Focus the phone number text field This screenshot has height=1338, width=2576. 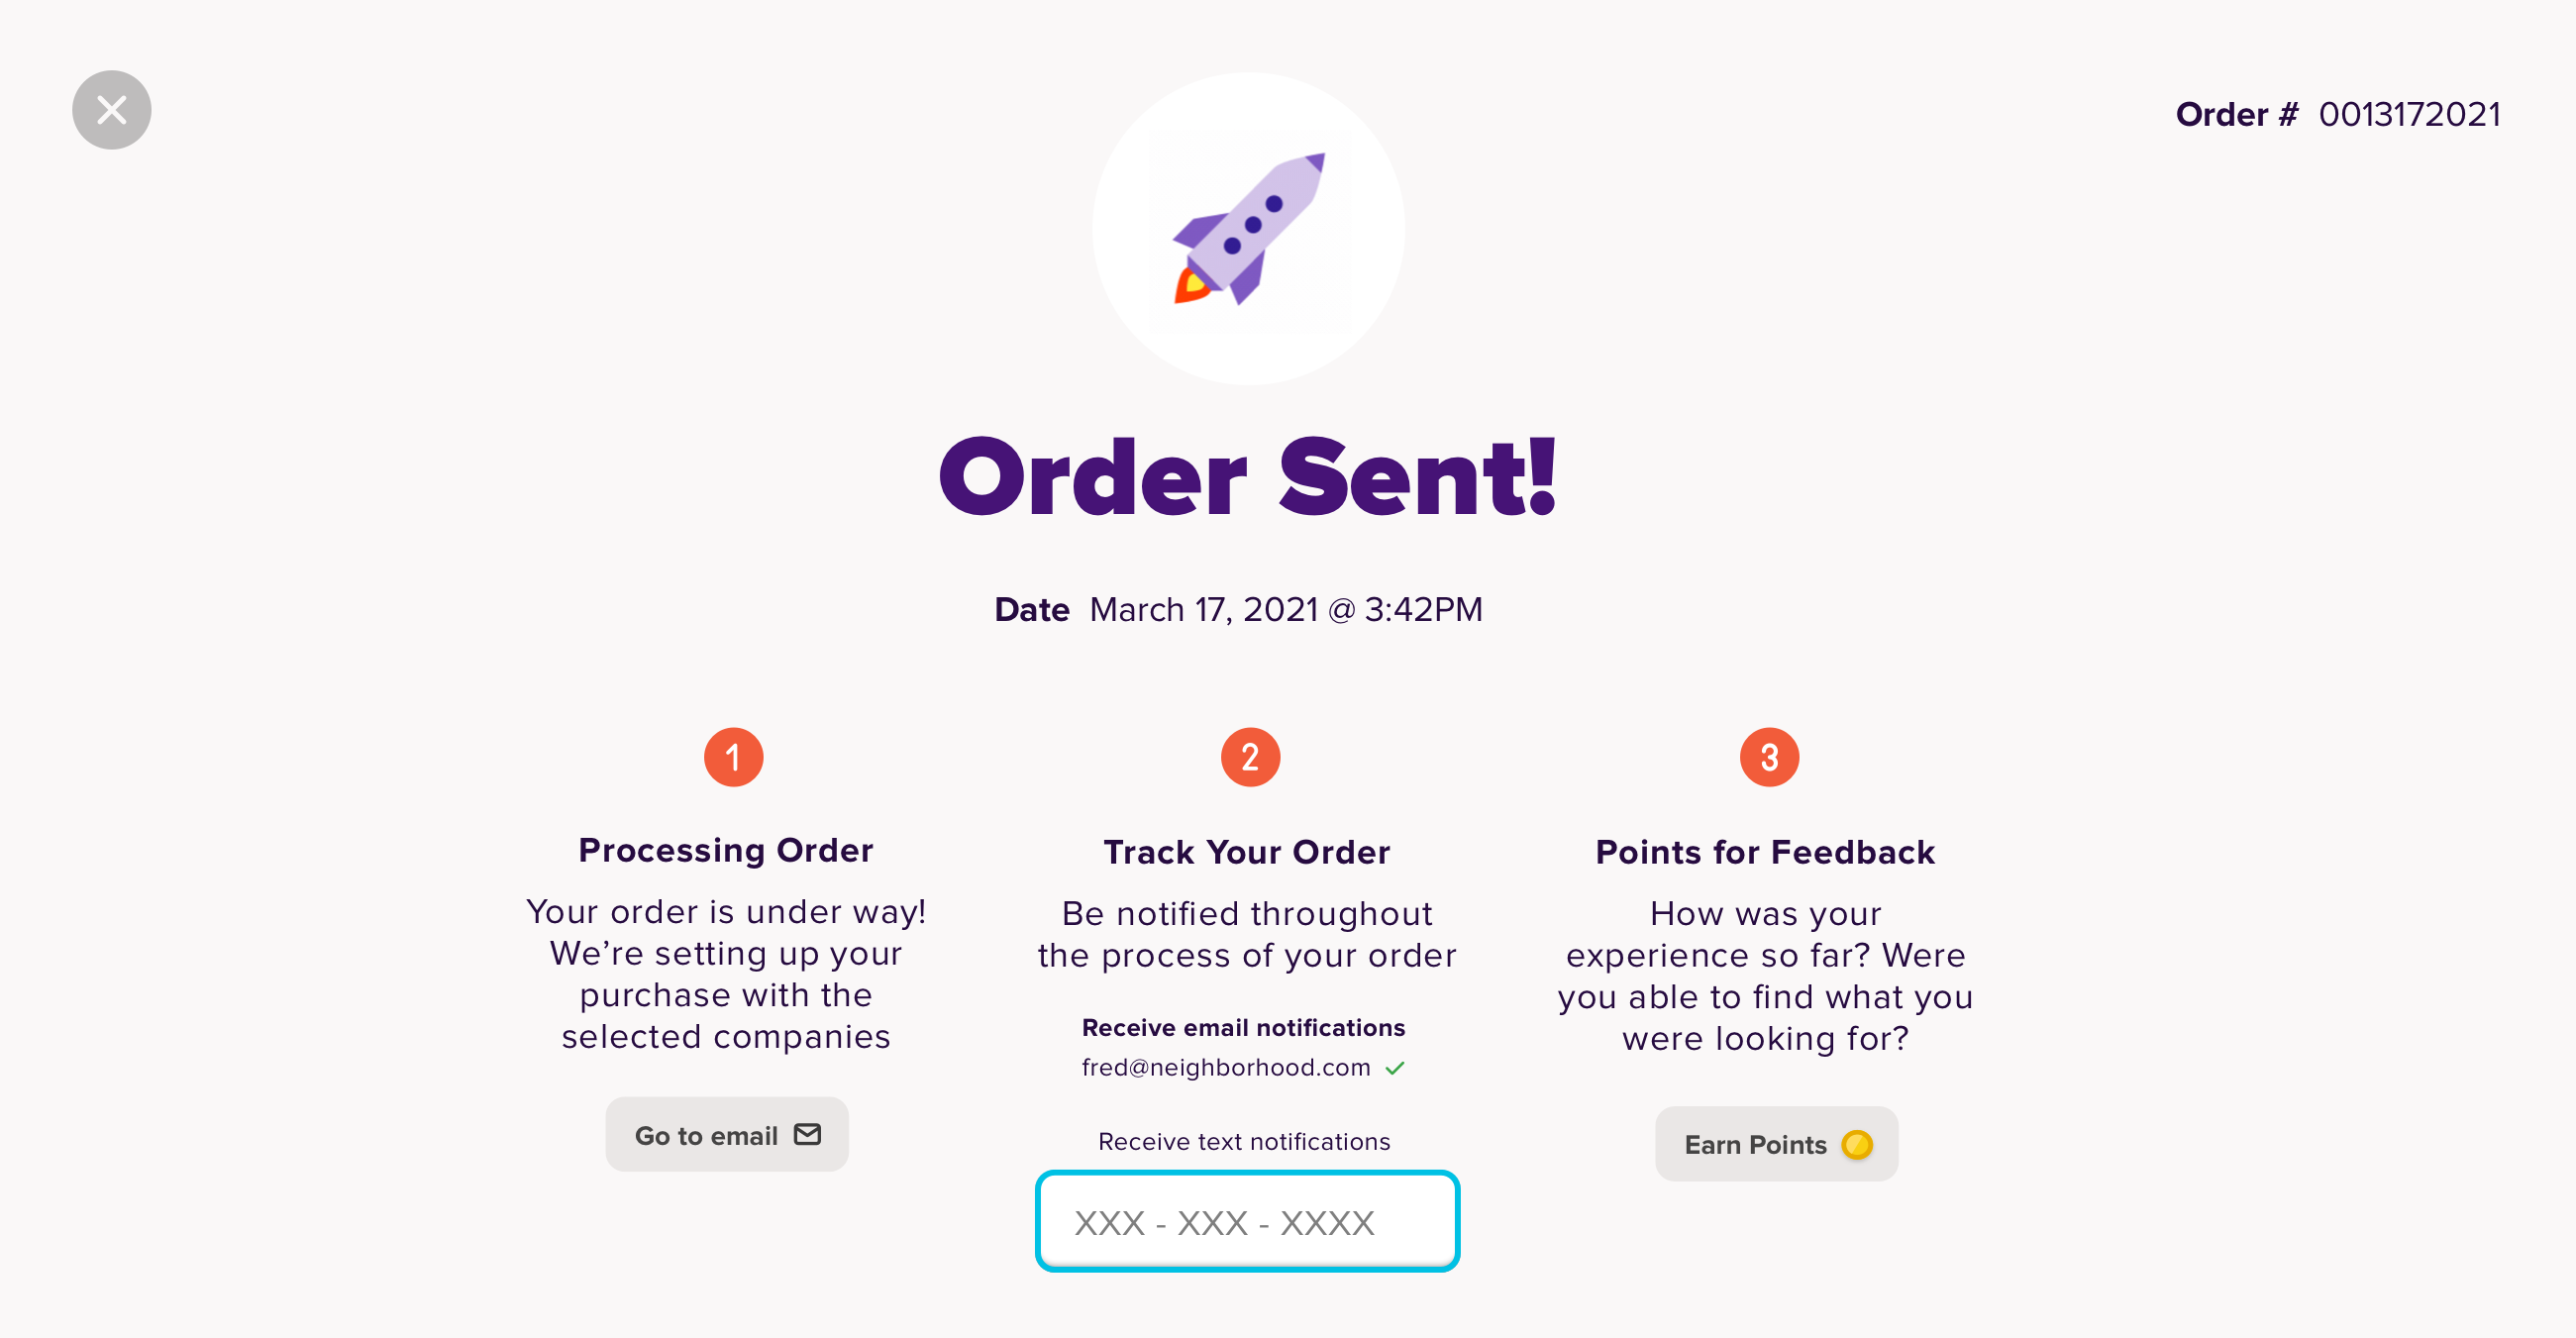coord(1248,1221)
